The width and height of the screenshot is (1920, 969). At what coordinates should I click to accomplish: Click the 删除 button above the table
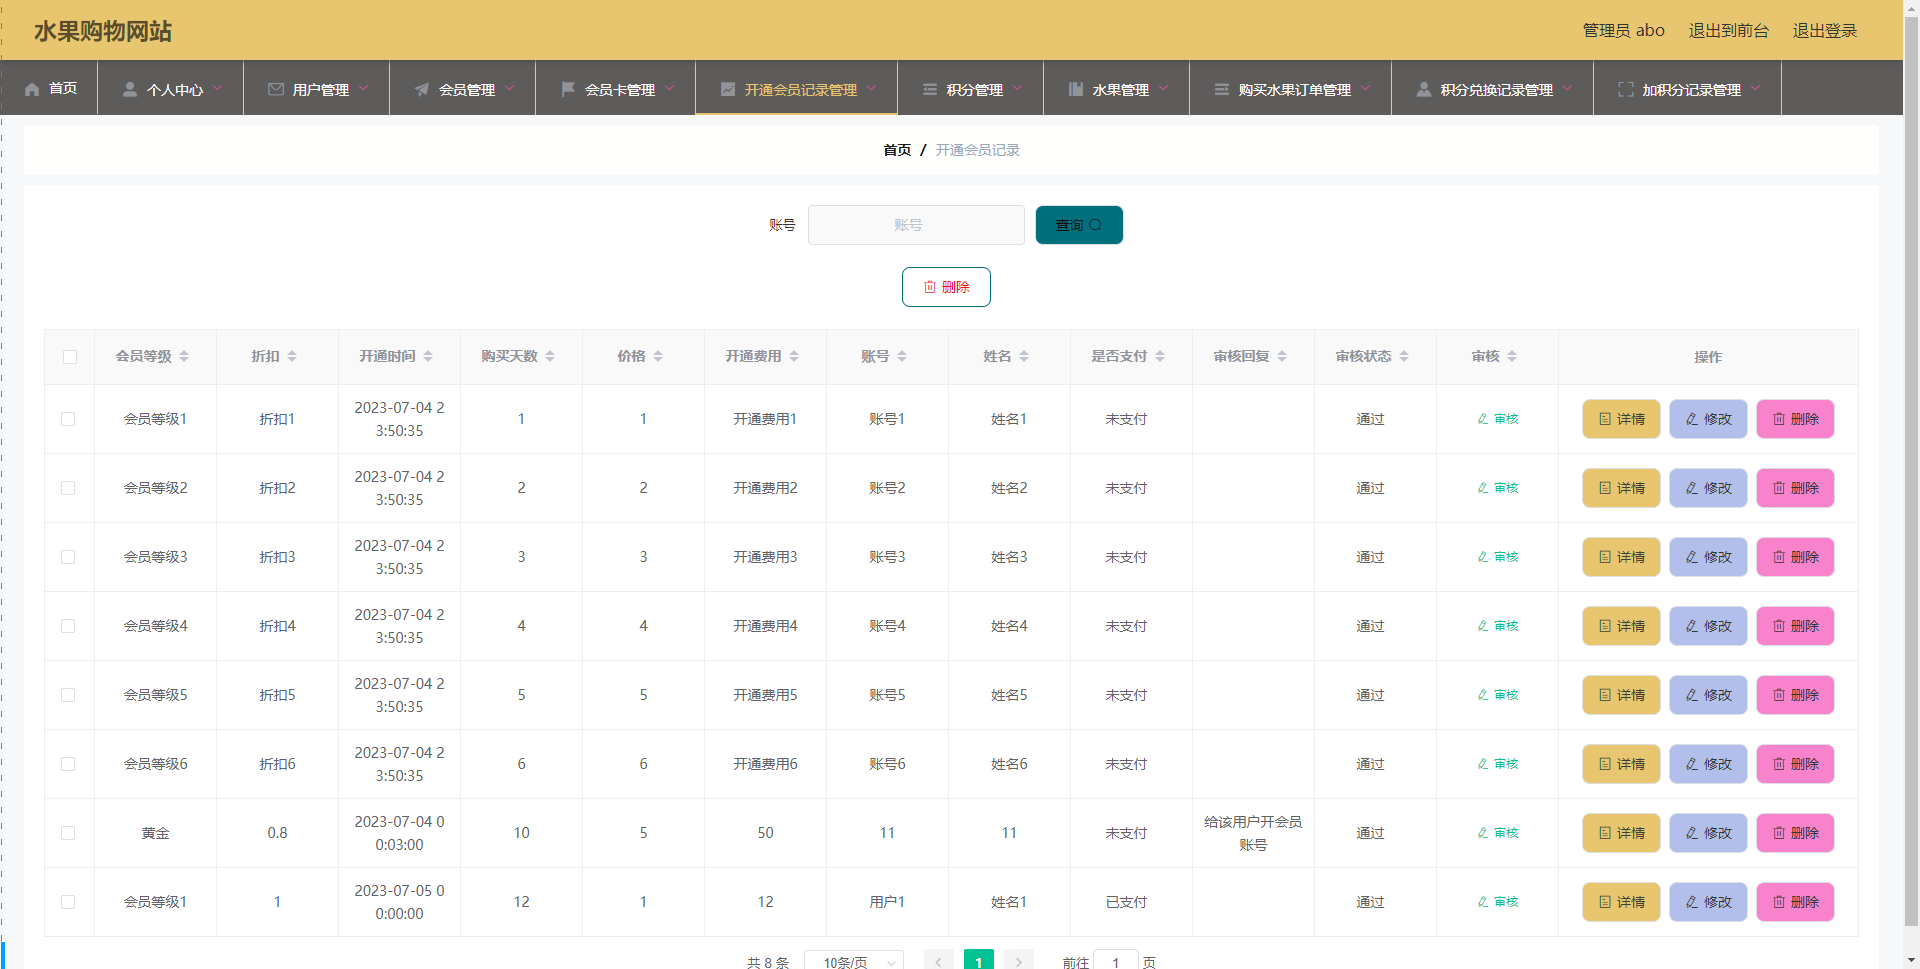pyautogui.click(x=946, y=287)
